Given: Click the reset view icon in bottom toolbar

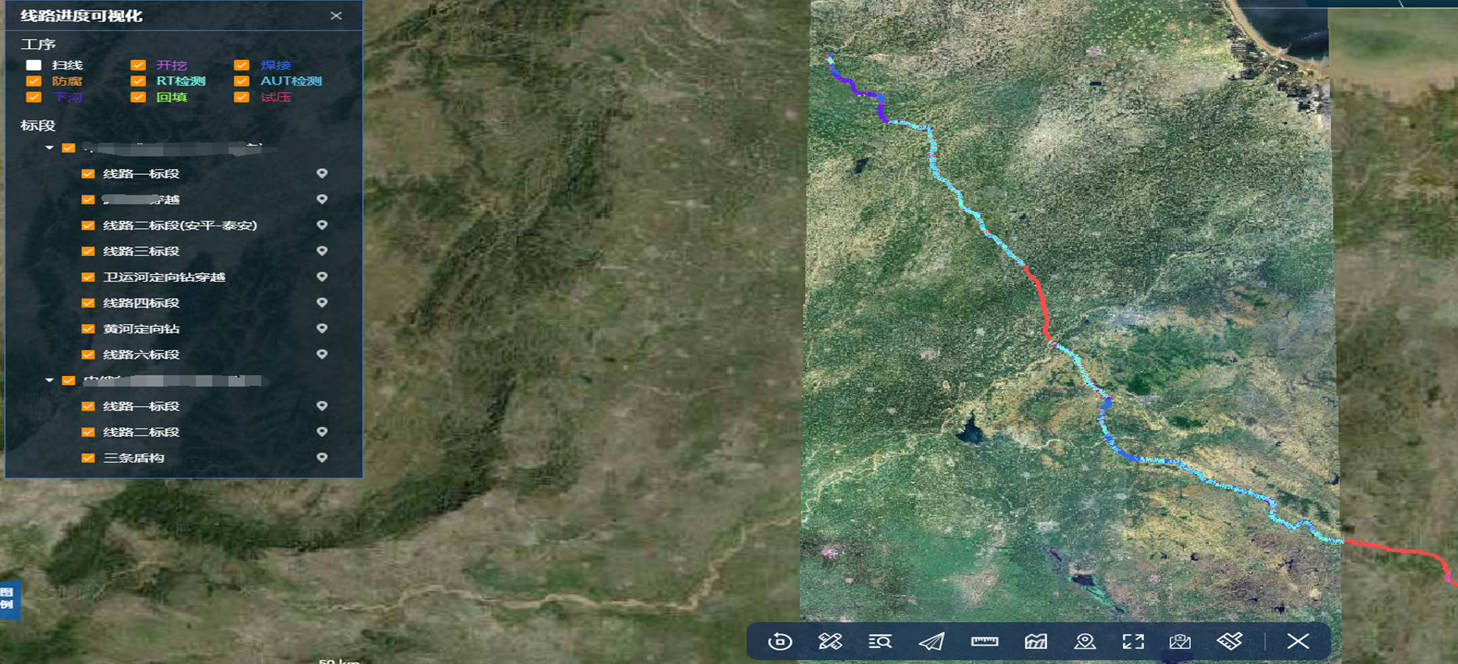Looking at the screenshot, I should [781, 642].
